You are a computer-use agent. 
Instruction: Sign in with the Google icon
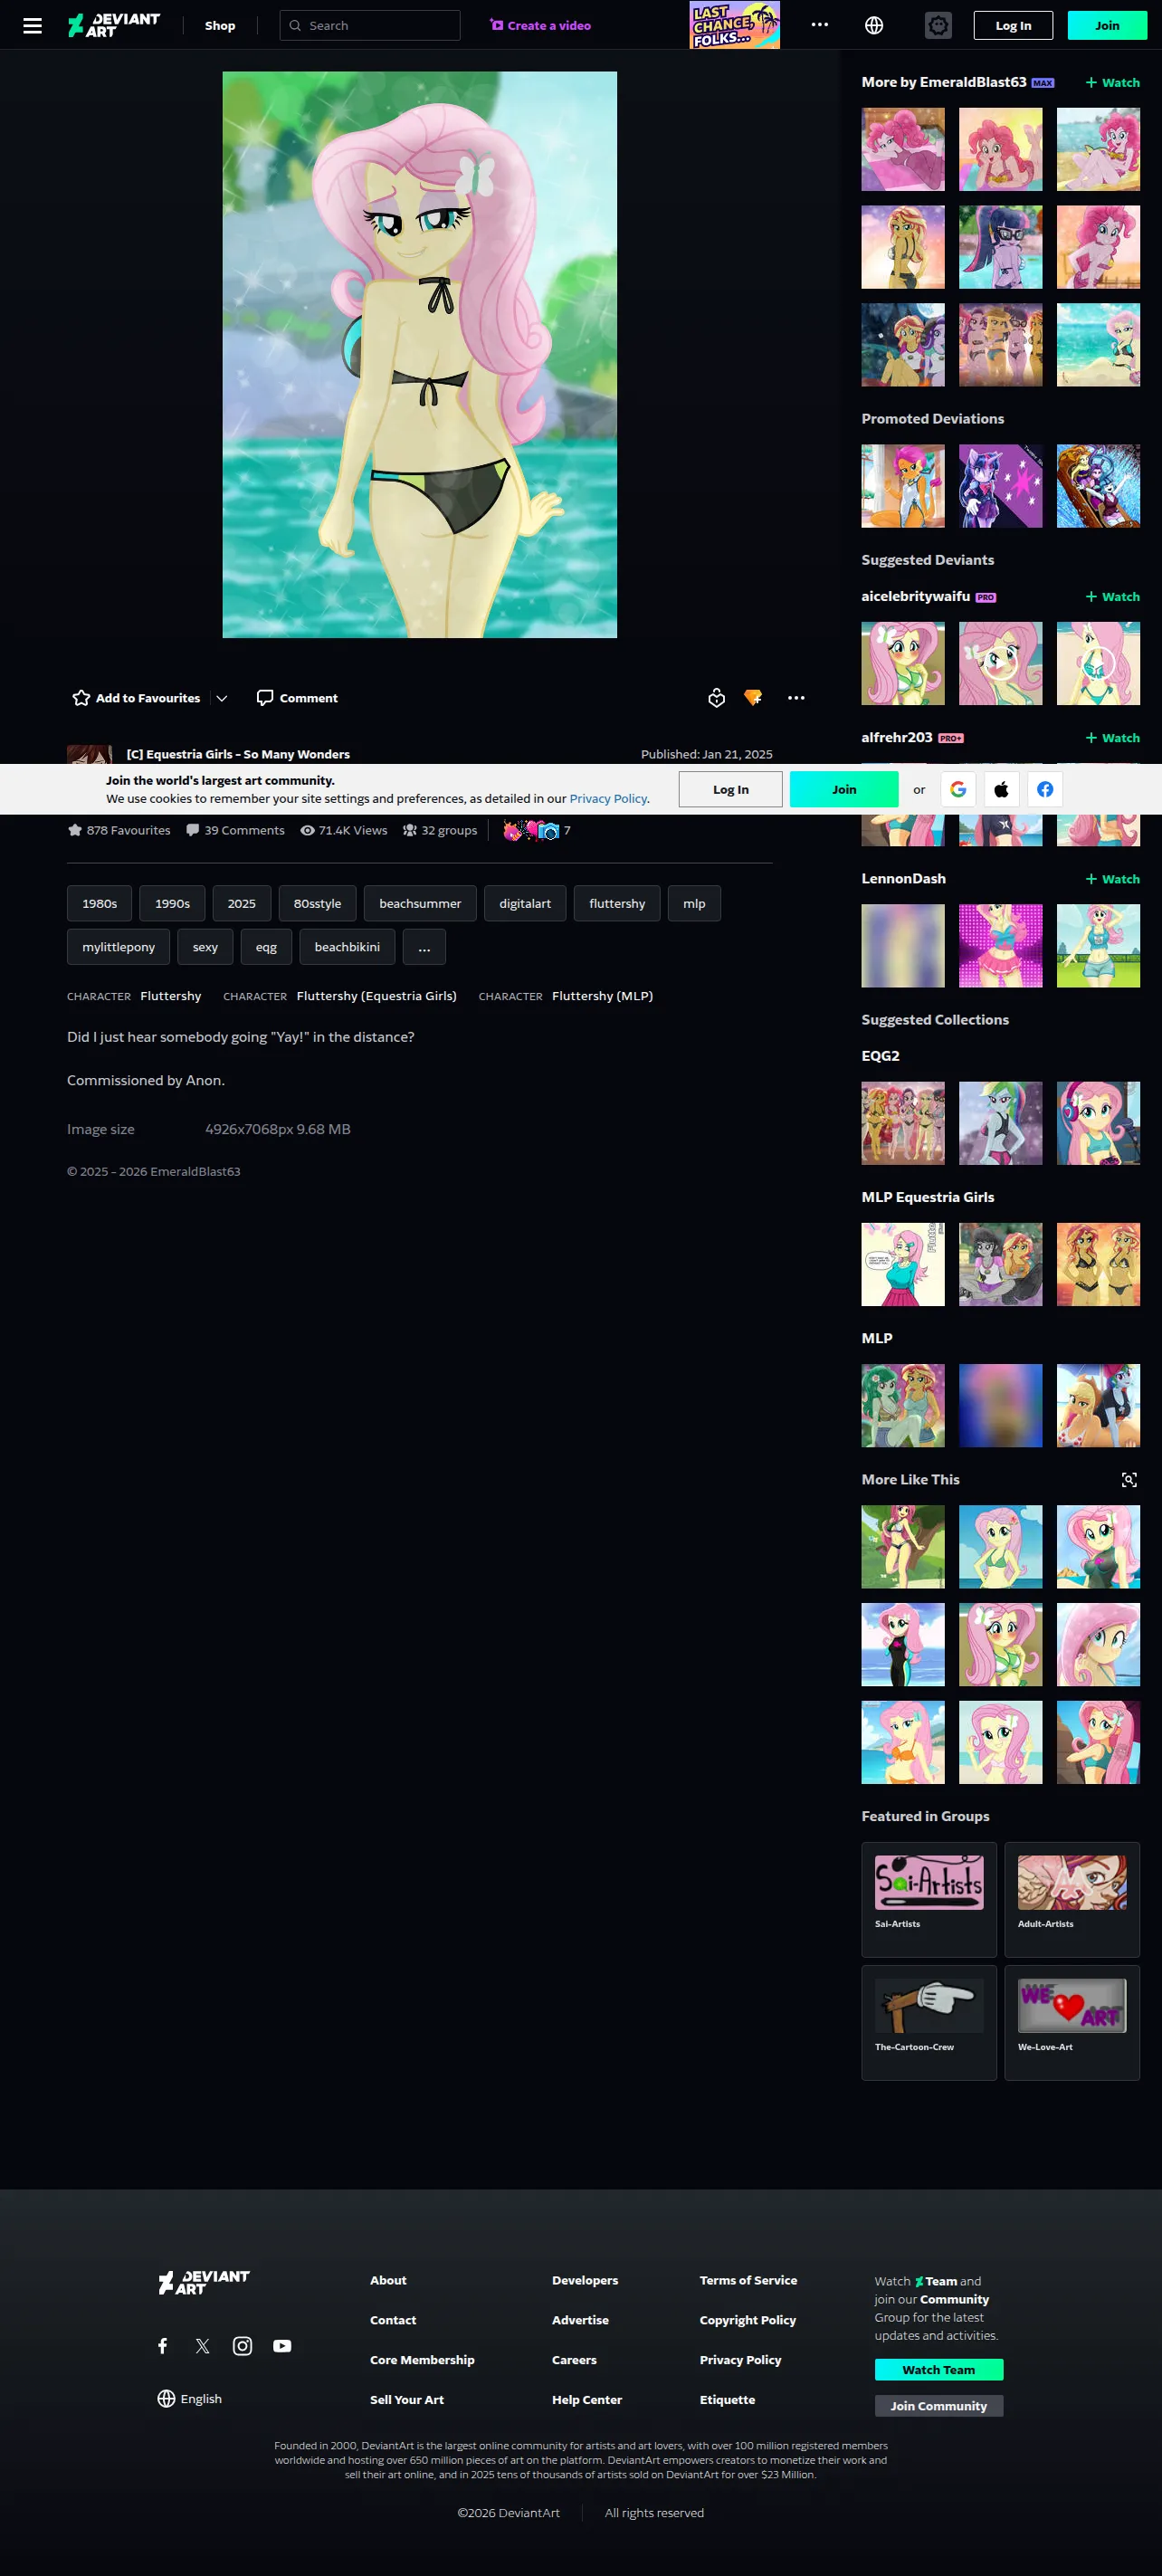(958, 789)
